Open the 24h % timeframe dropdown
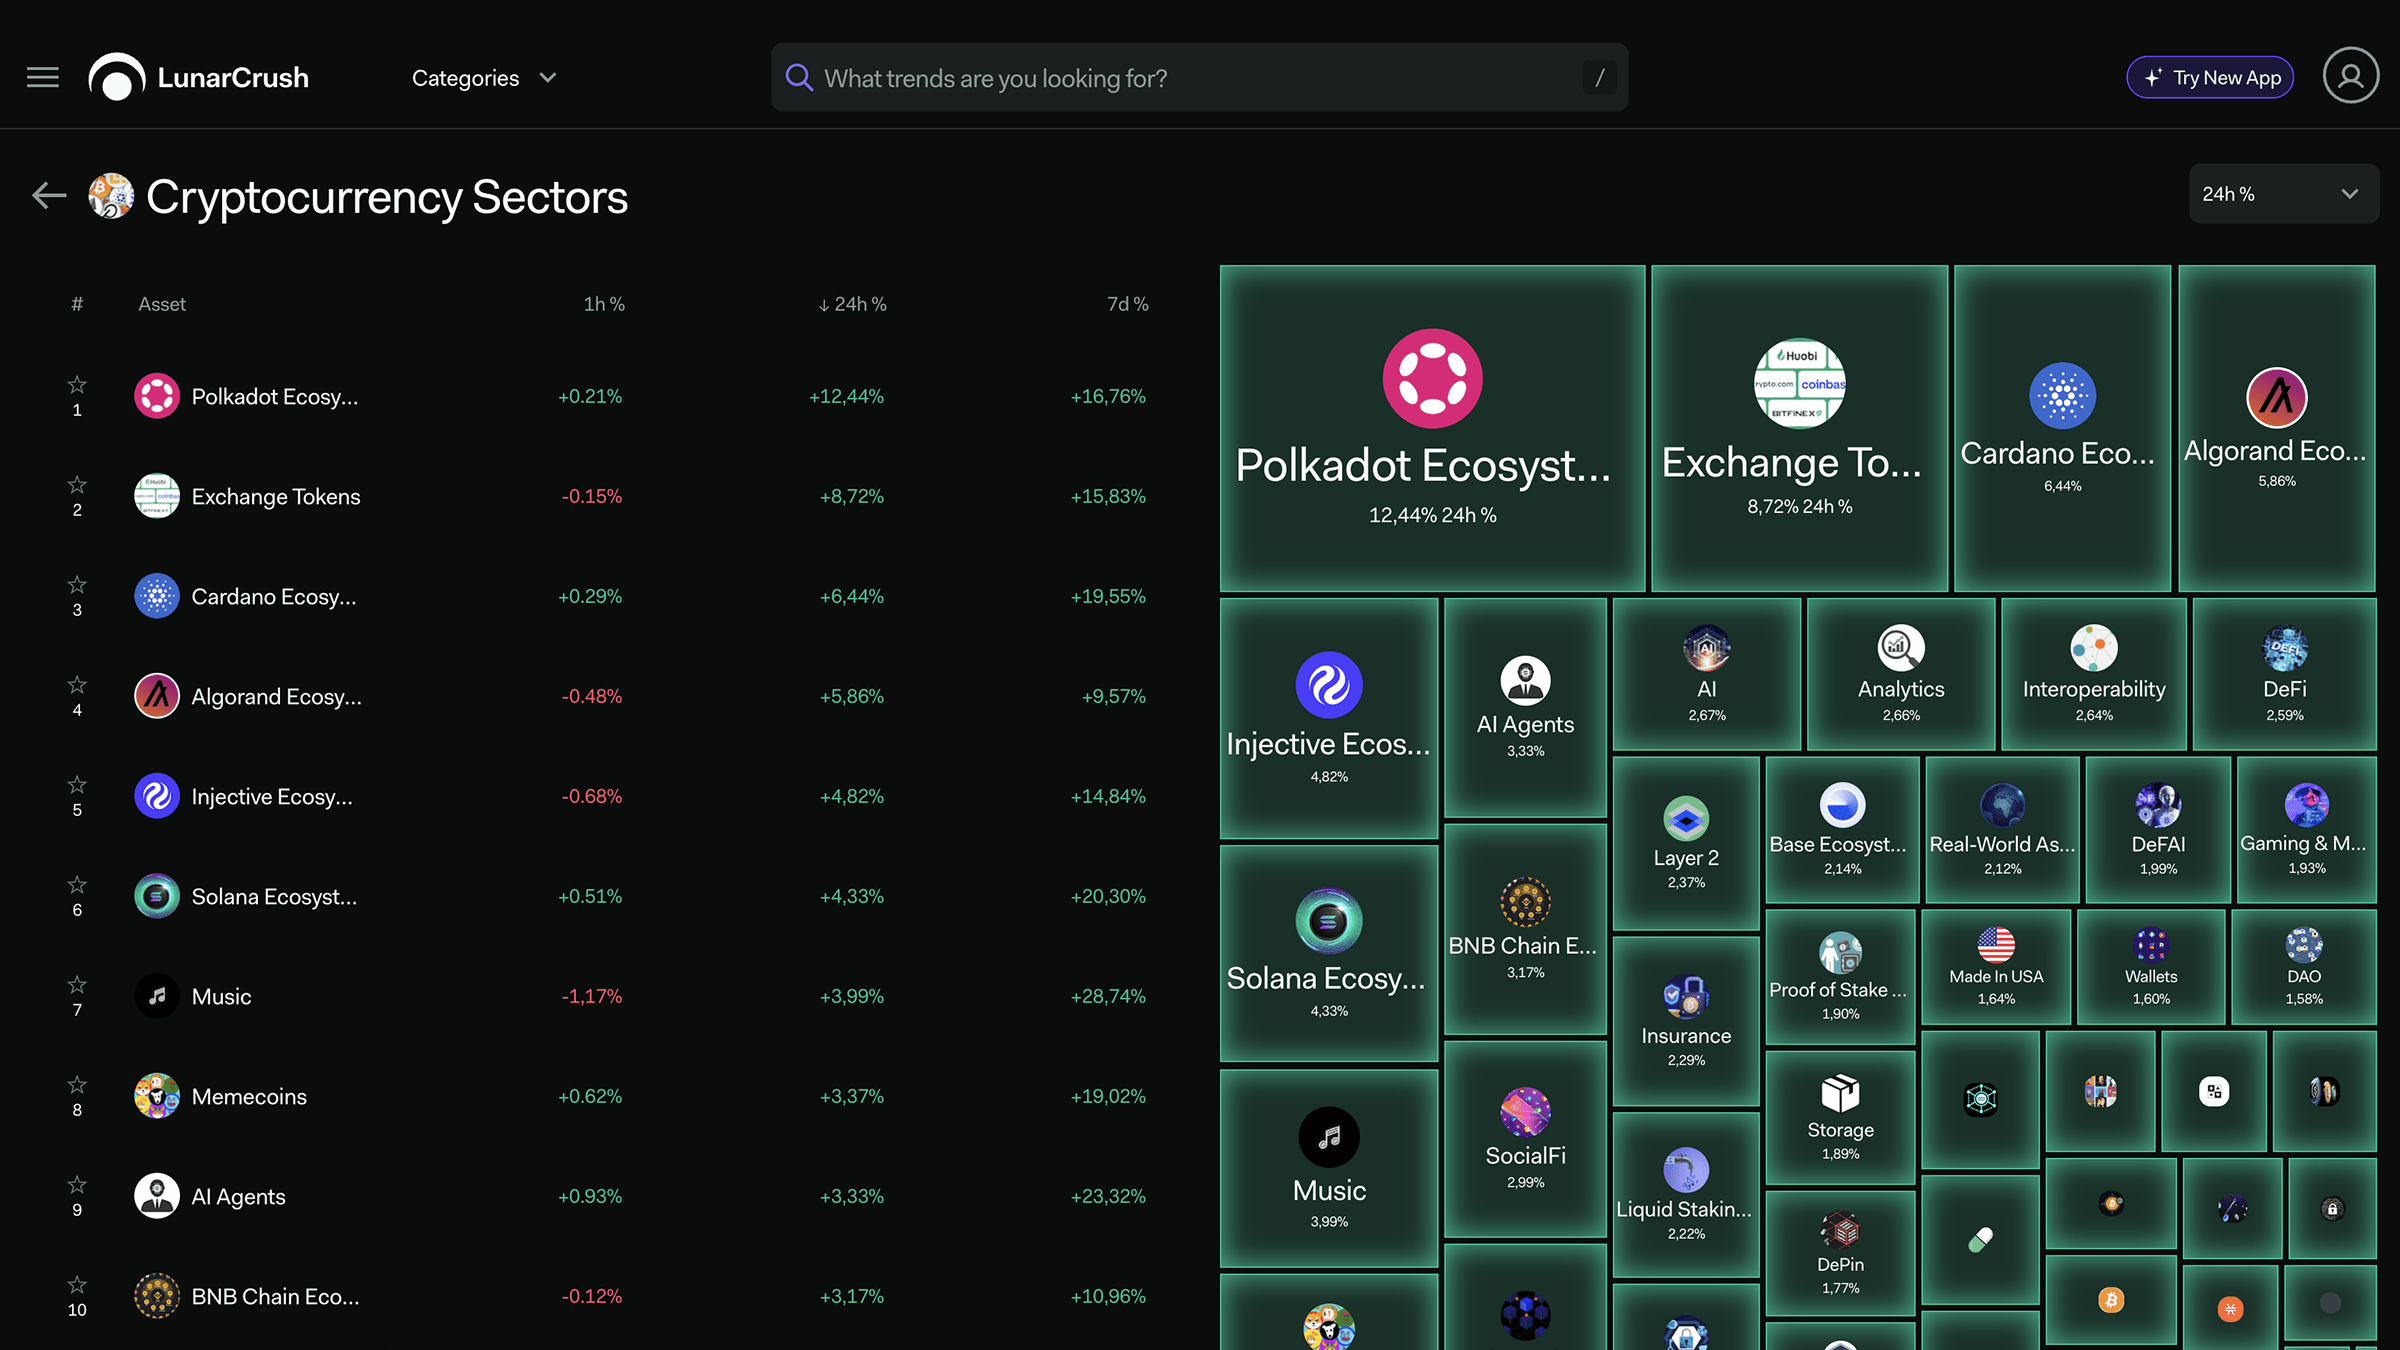The height and width of the screenshot is (1350, 2400). (x=2283, y=194)
